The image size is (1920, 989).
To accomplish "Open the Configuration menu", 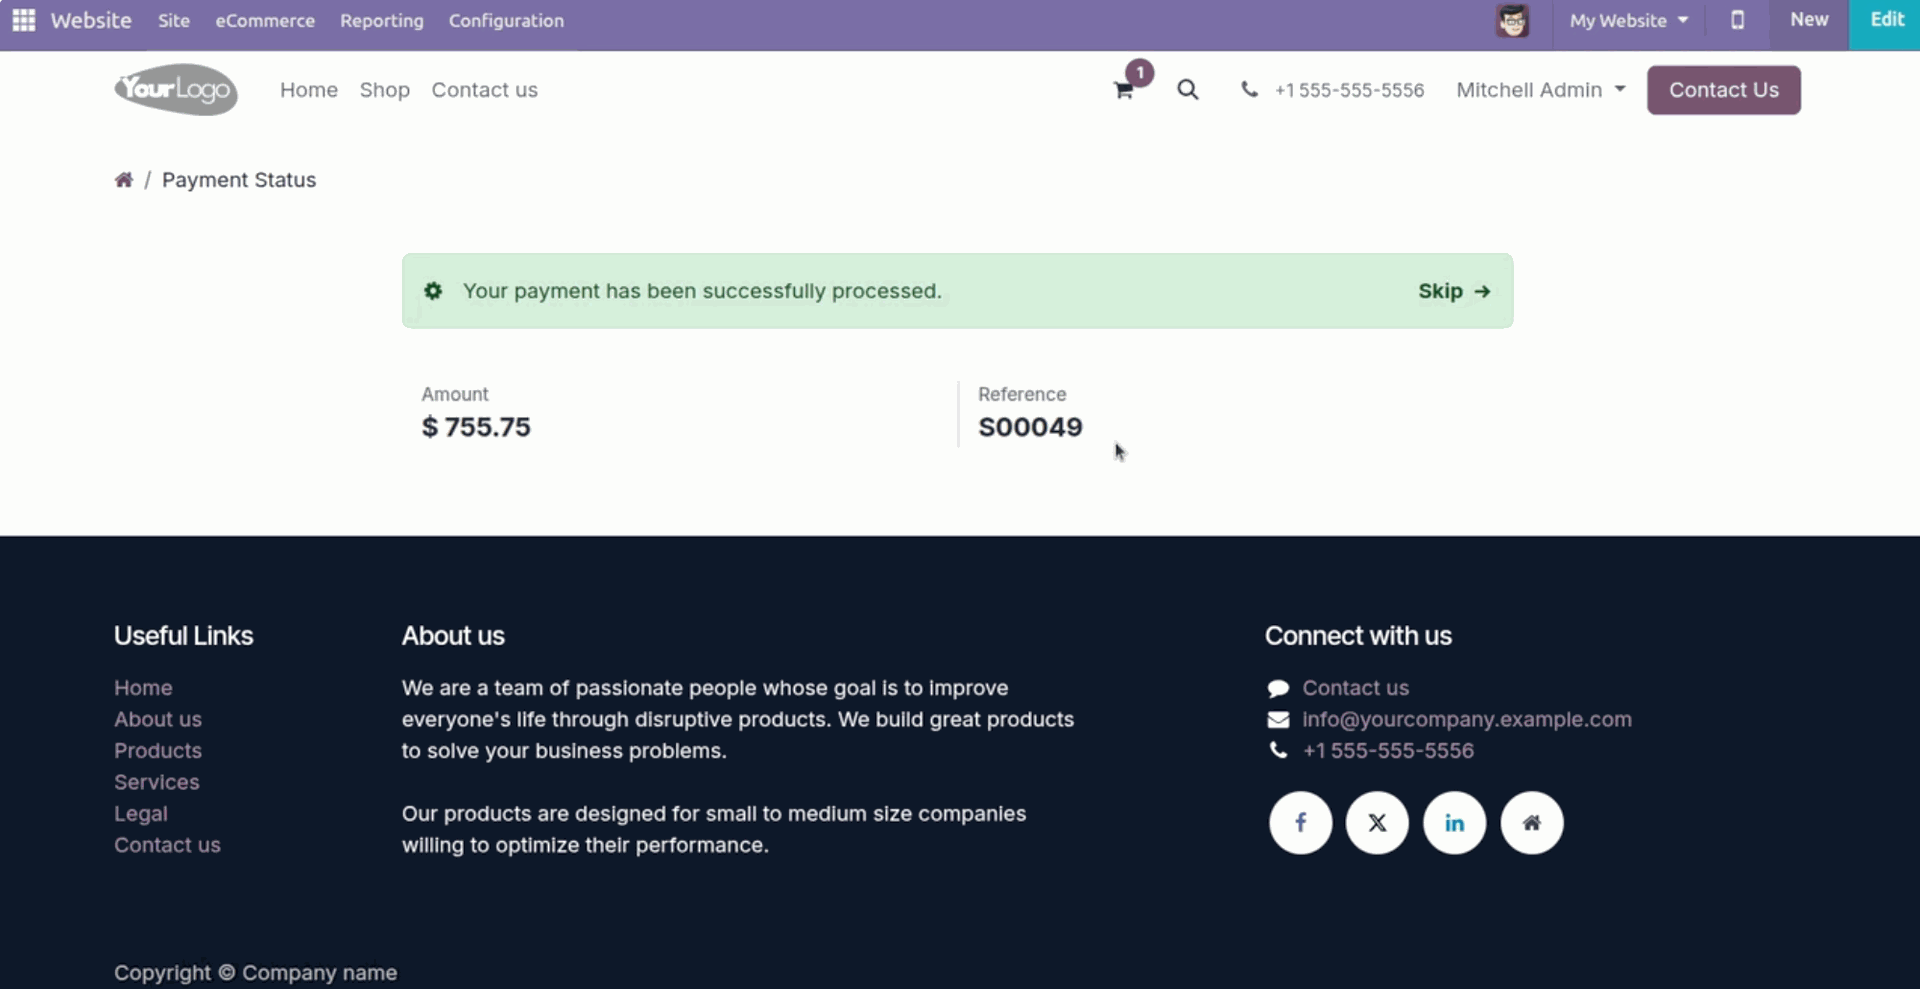I will tap(506, 20).
